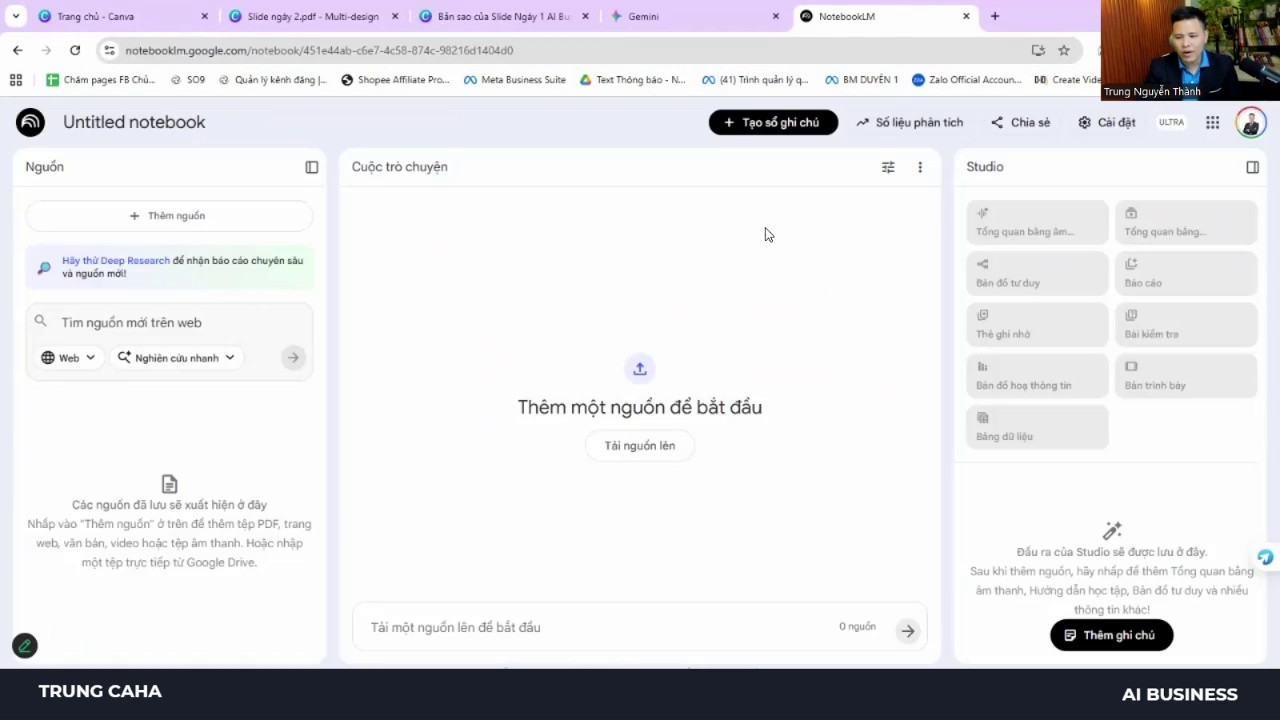Open the chat configuration sliders icon

coord(888,167)
